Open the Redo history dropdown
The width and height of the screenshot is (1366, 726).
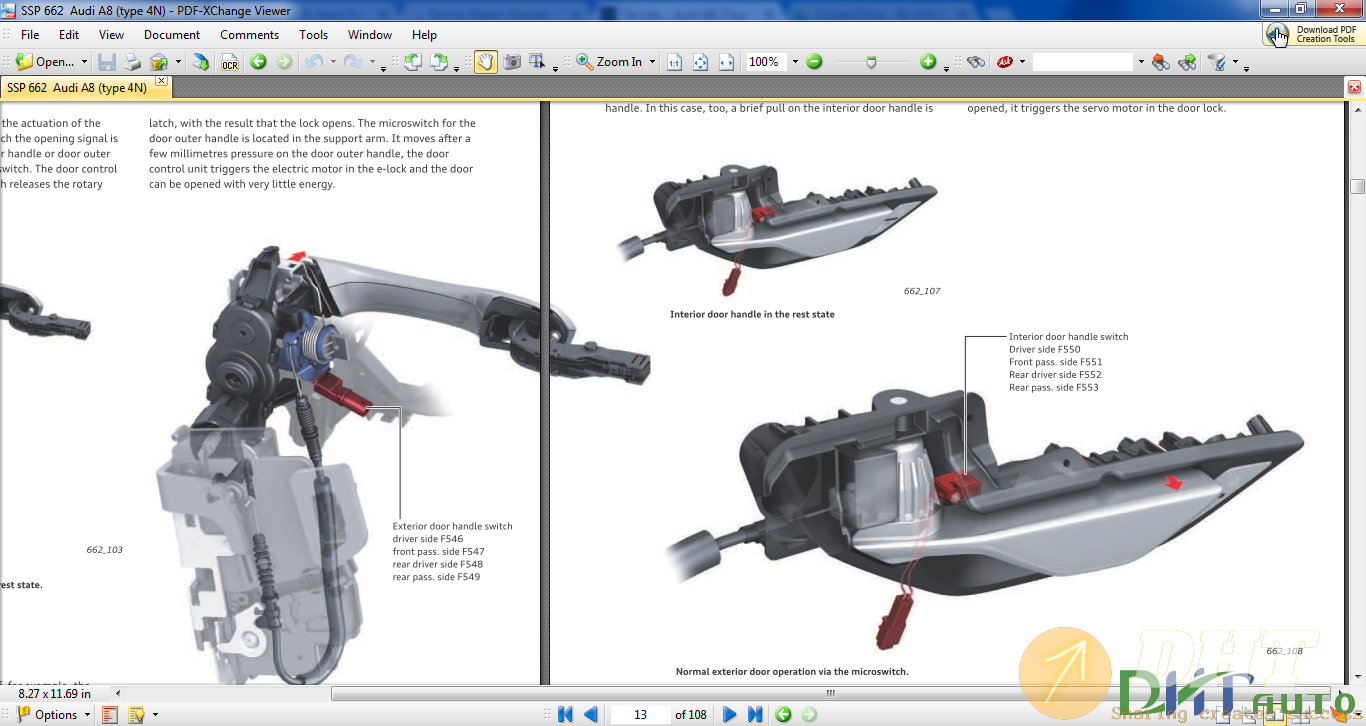[372, 62]
